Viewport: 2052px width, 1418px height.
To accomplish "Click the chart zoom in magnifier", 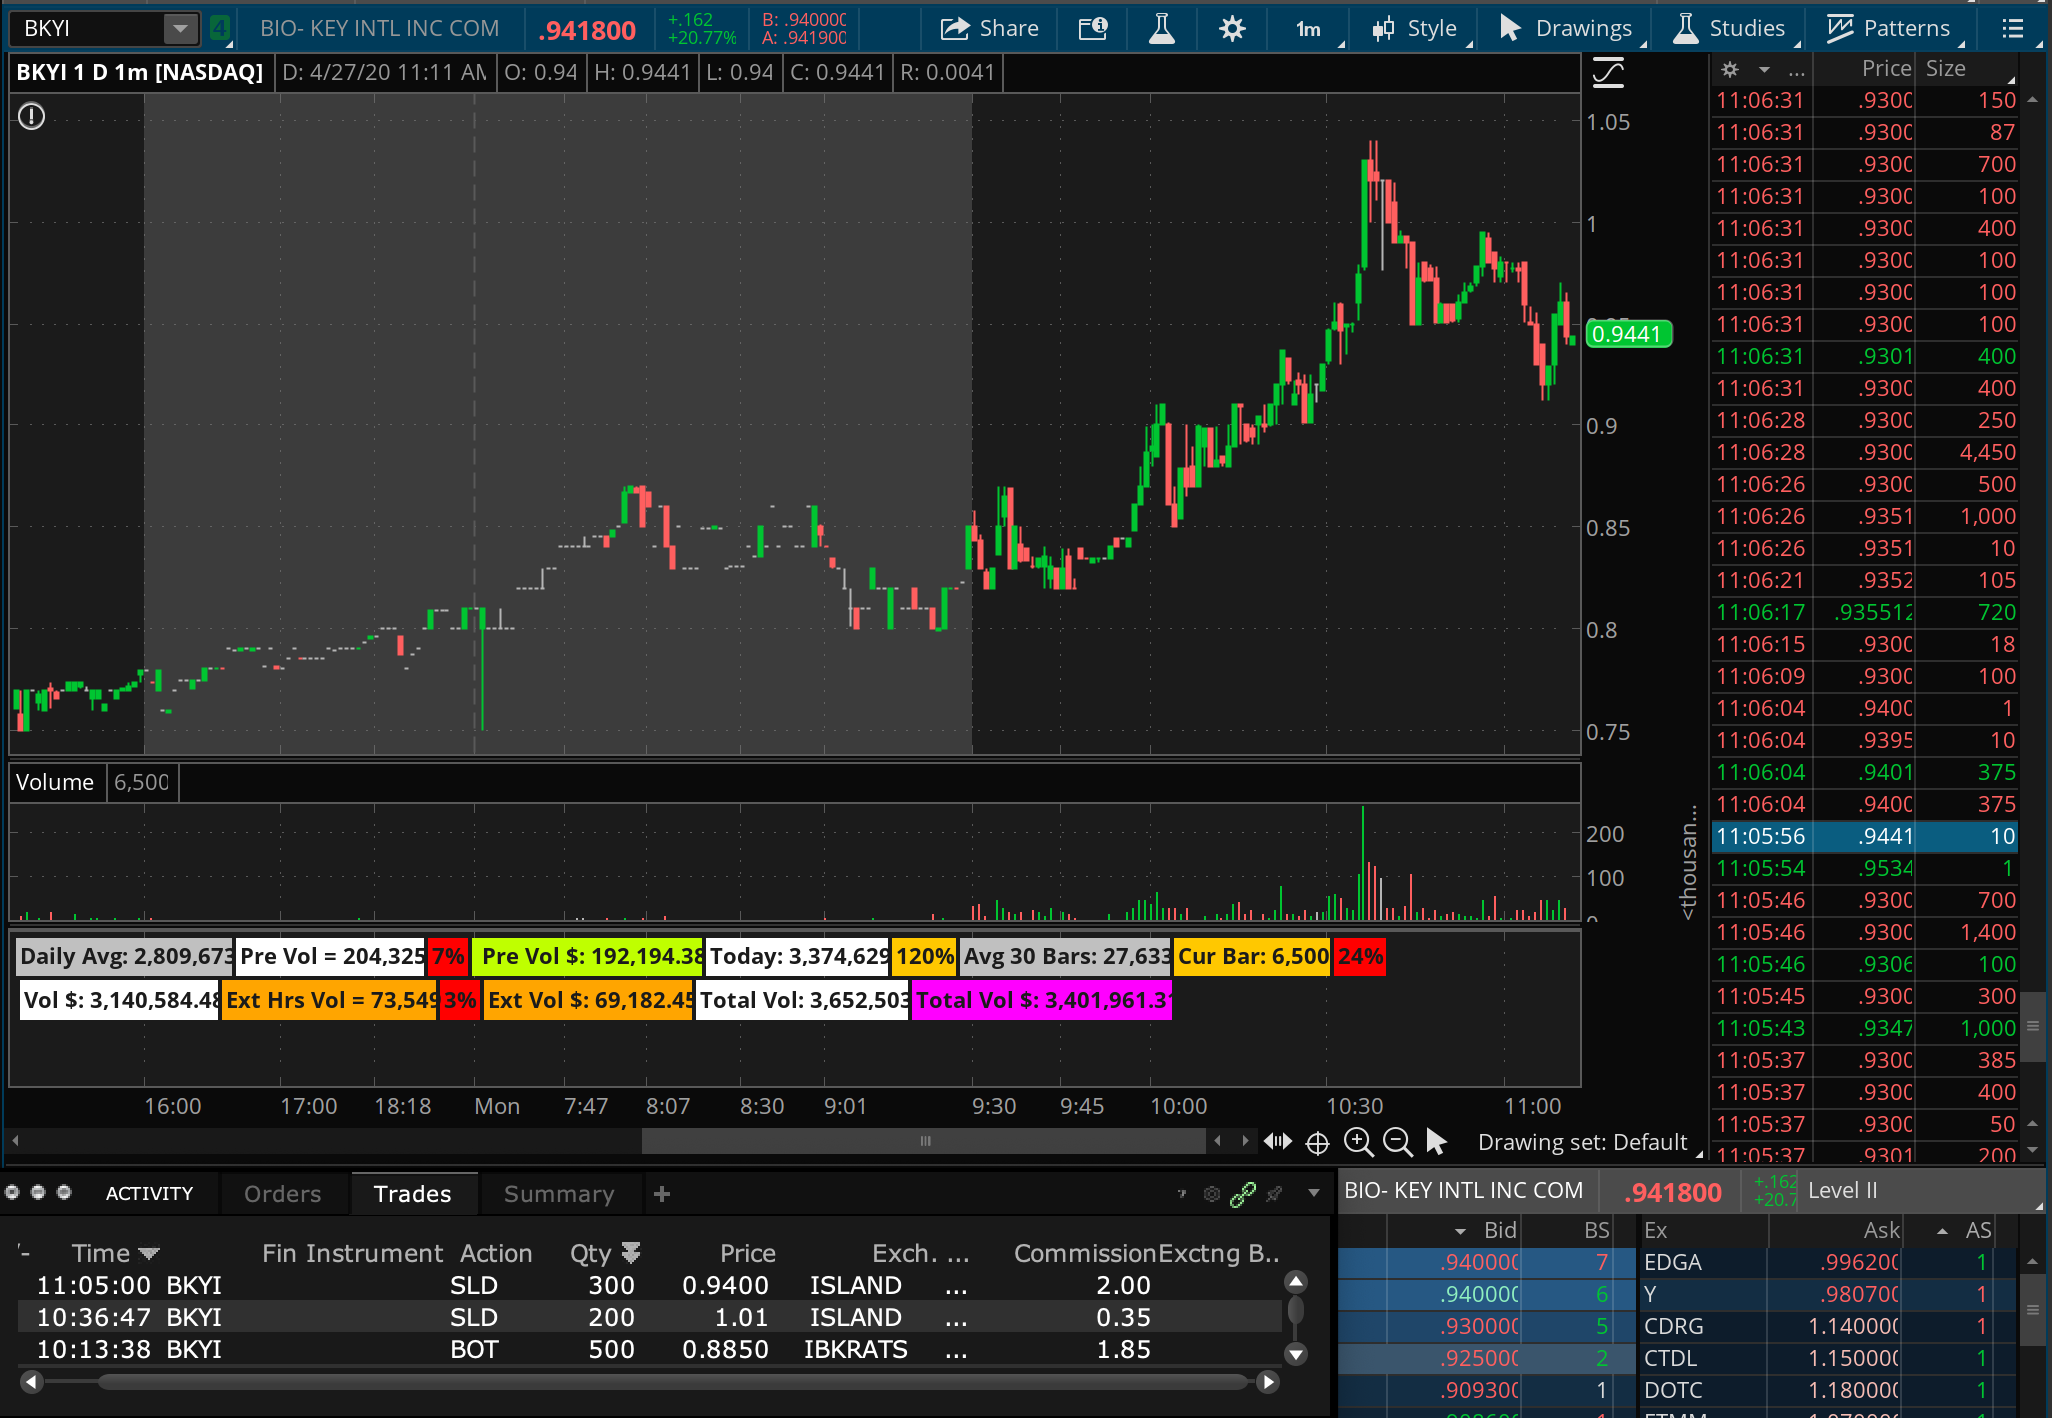I will pyautogui.click(x=1358, y=1141).
